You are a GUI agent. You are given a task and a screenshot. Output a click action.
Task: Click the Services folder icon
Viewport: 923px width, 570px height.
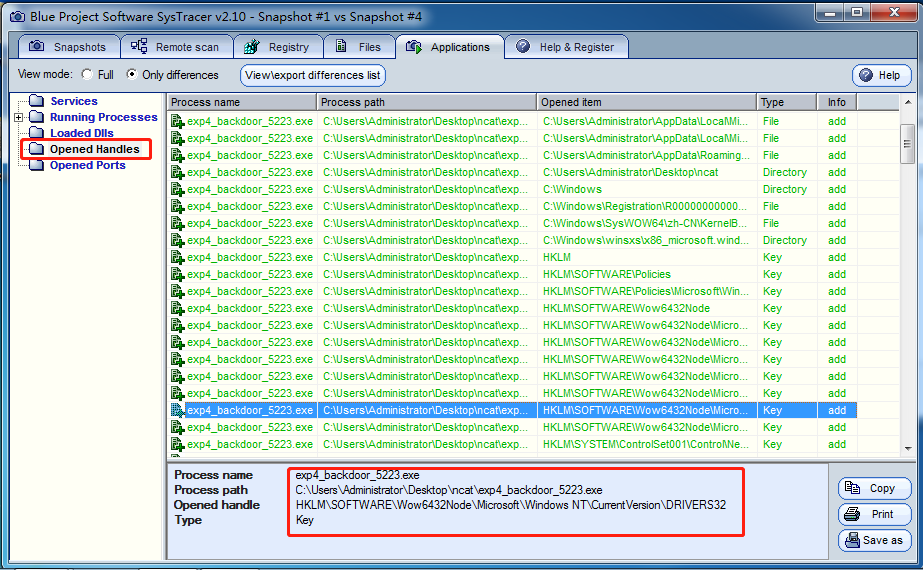point(36,101)
